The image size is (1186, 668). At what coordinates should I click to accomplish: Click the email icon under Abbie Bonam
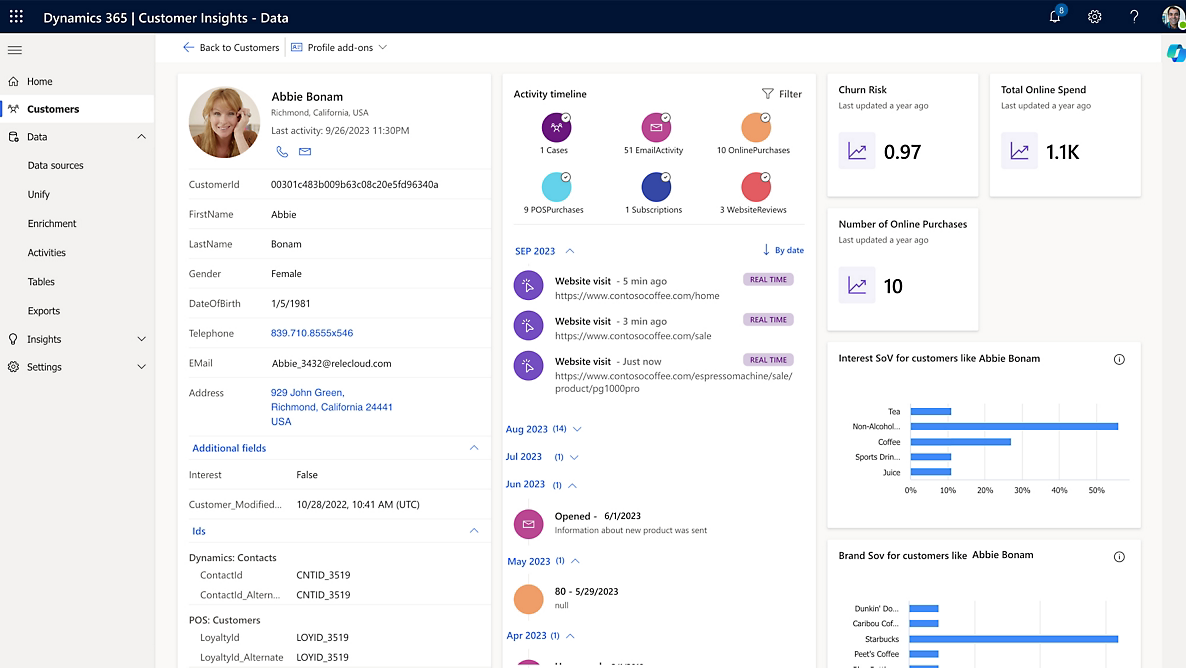[x=304, y=152]
